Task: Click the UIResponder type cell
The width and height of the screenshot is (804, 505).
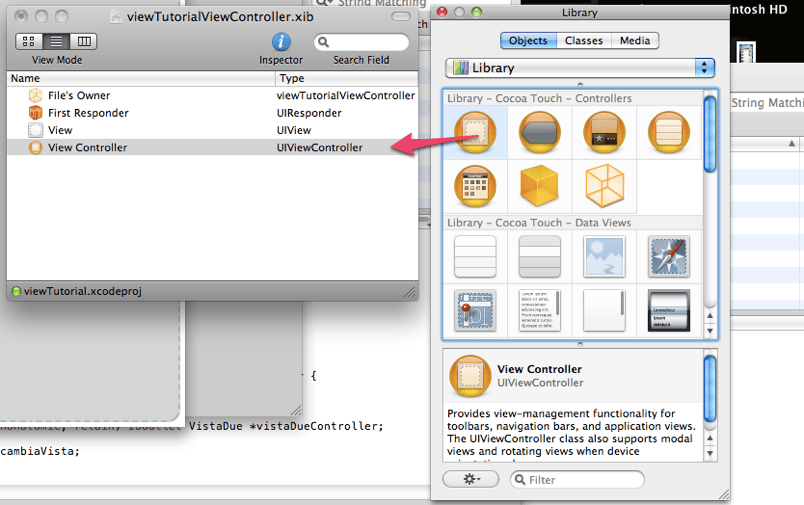Action: tap(309, 113)
